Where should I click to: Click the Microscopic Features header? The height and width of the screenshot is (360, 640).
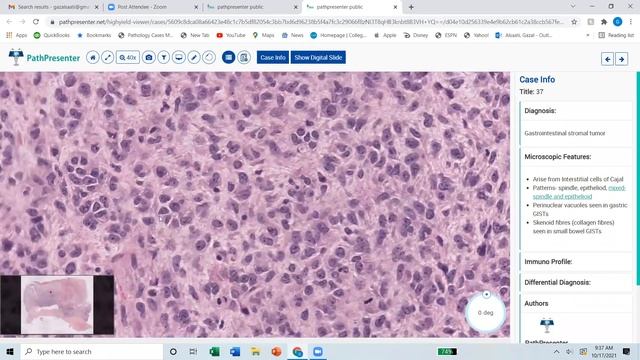point(558,157)
